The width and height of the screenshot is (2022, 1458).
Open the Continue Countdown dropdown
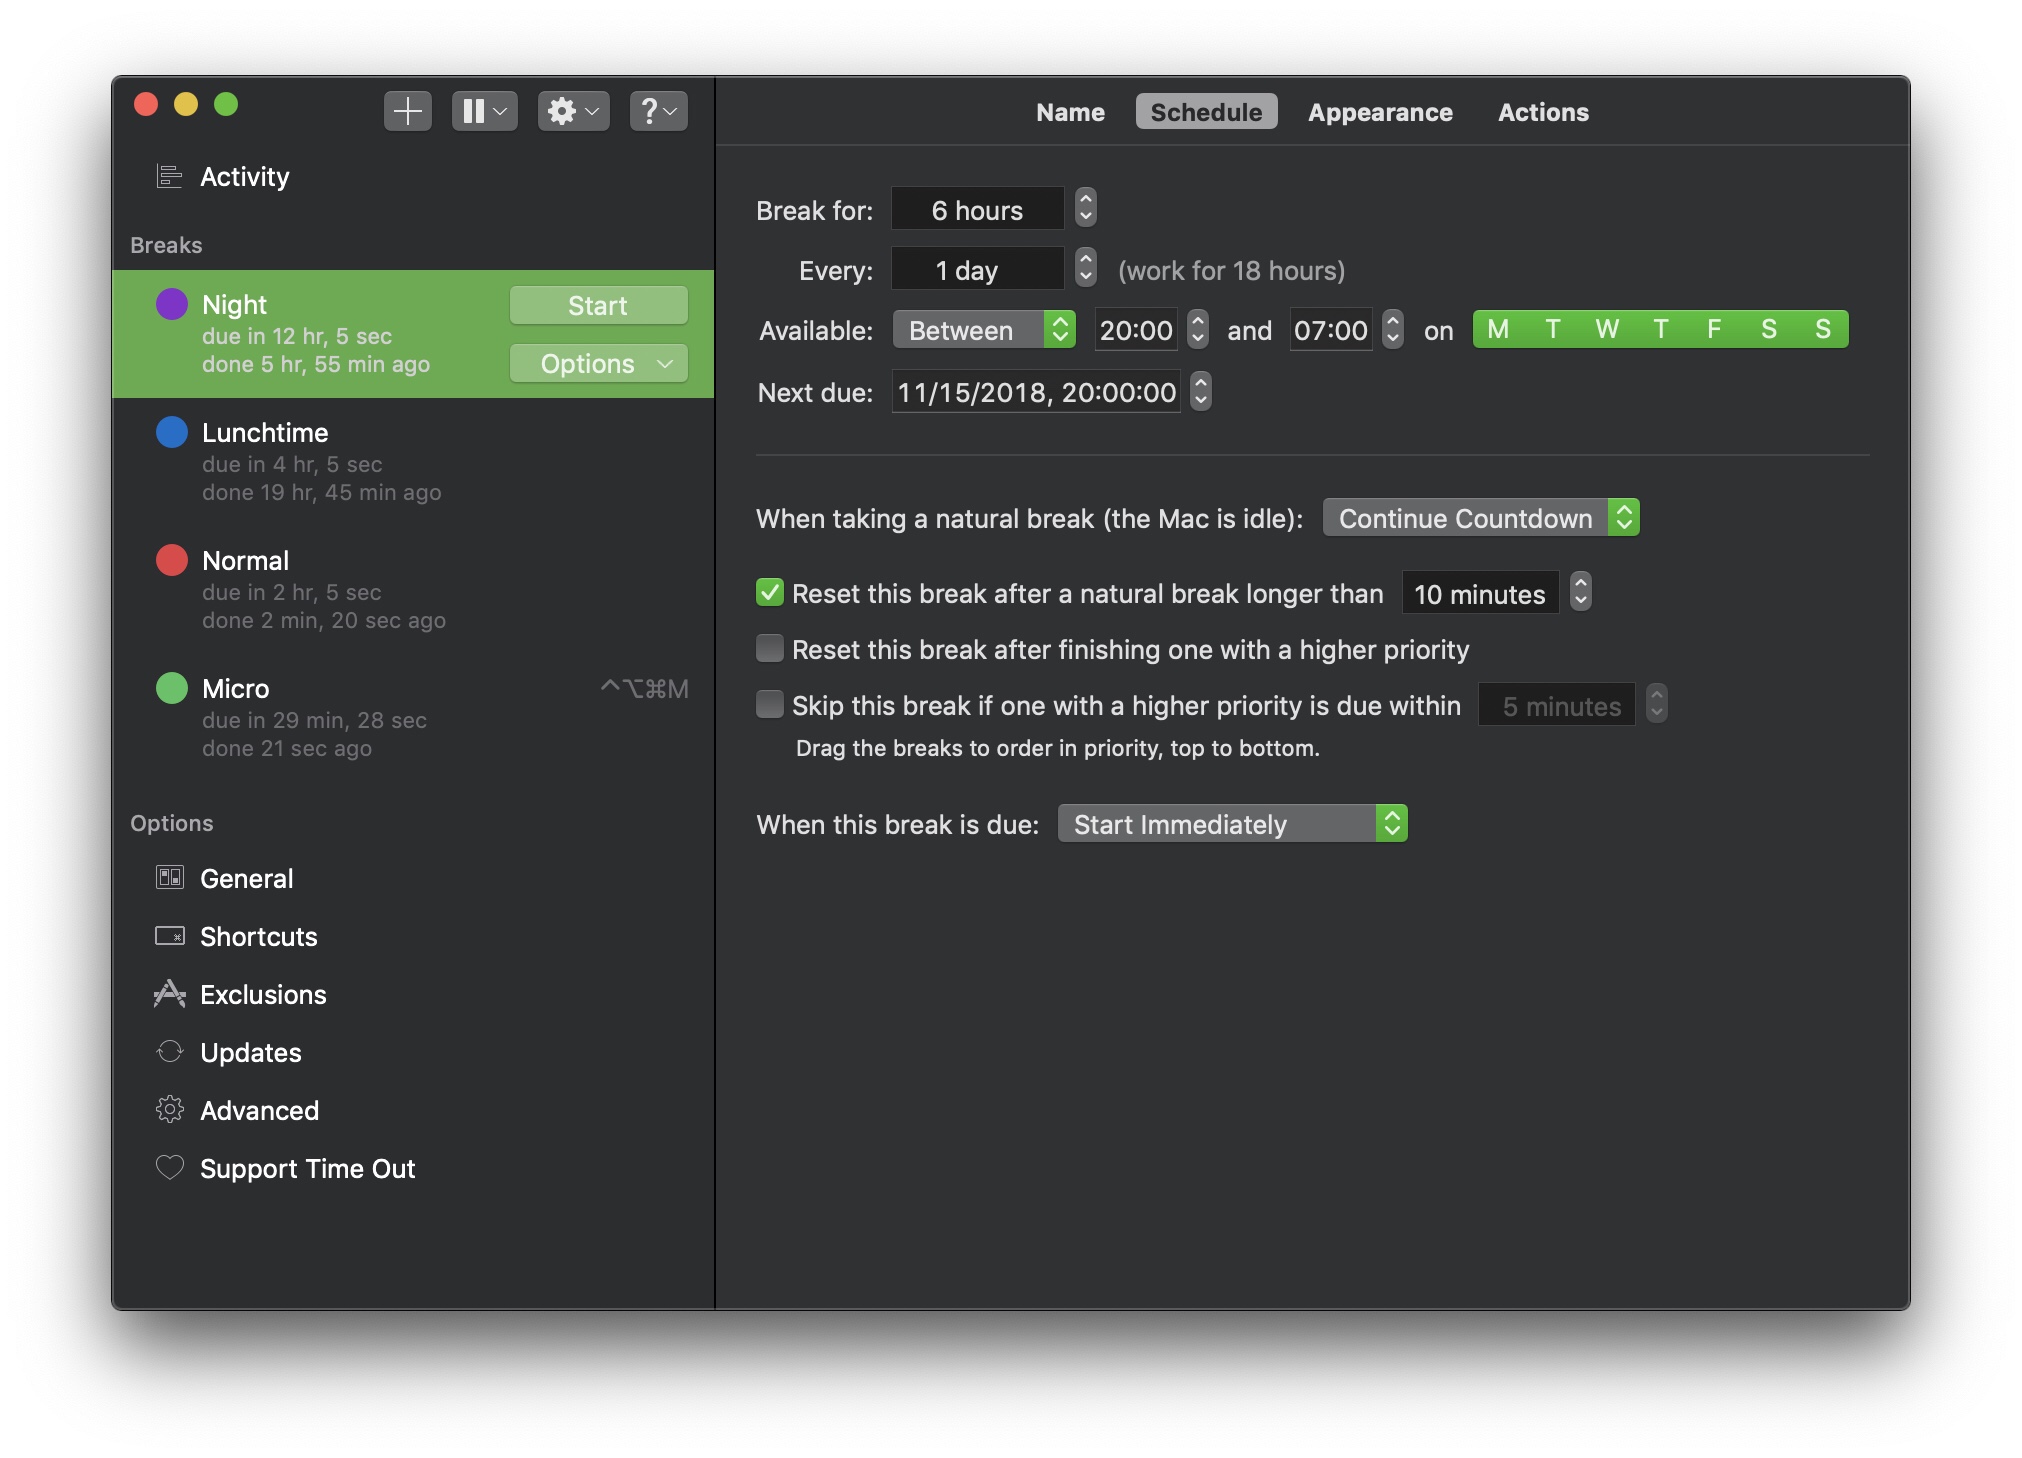[1481, 518]
